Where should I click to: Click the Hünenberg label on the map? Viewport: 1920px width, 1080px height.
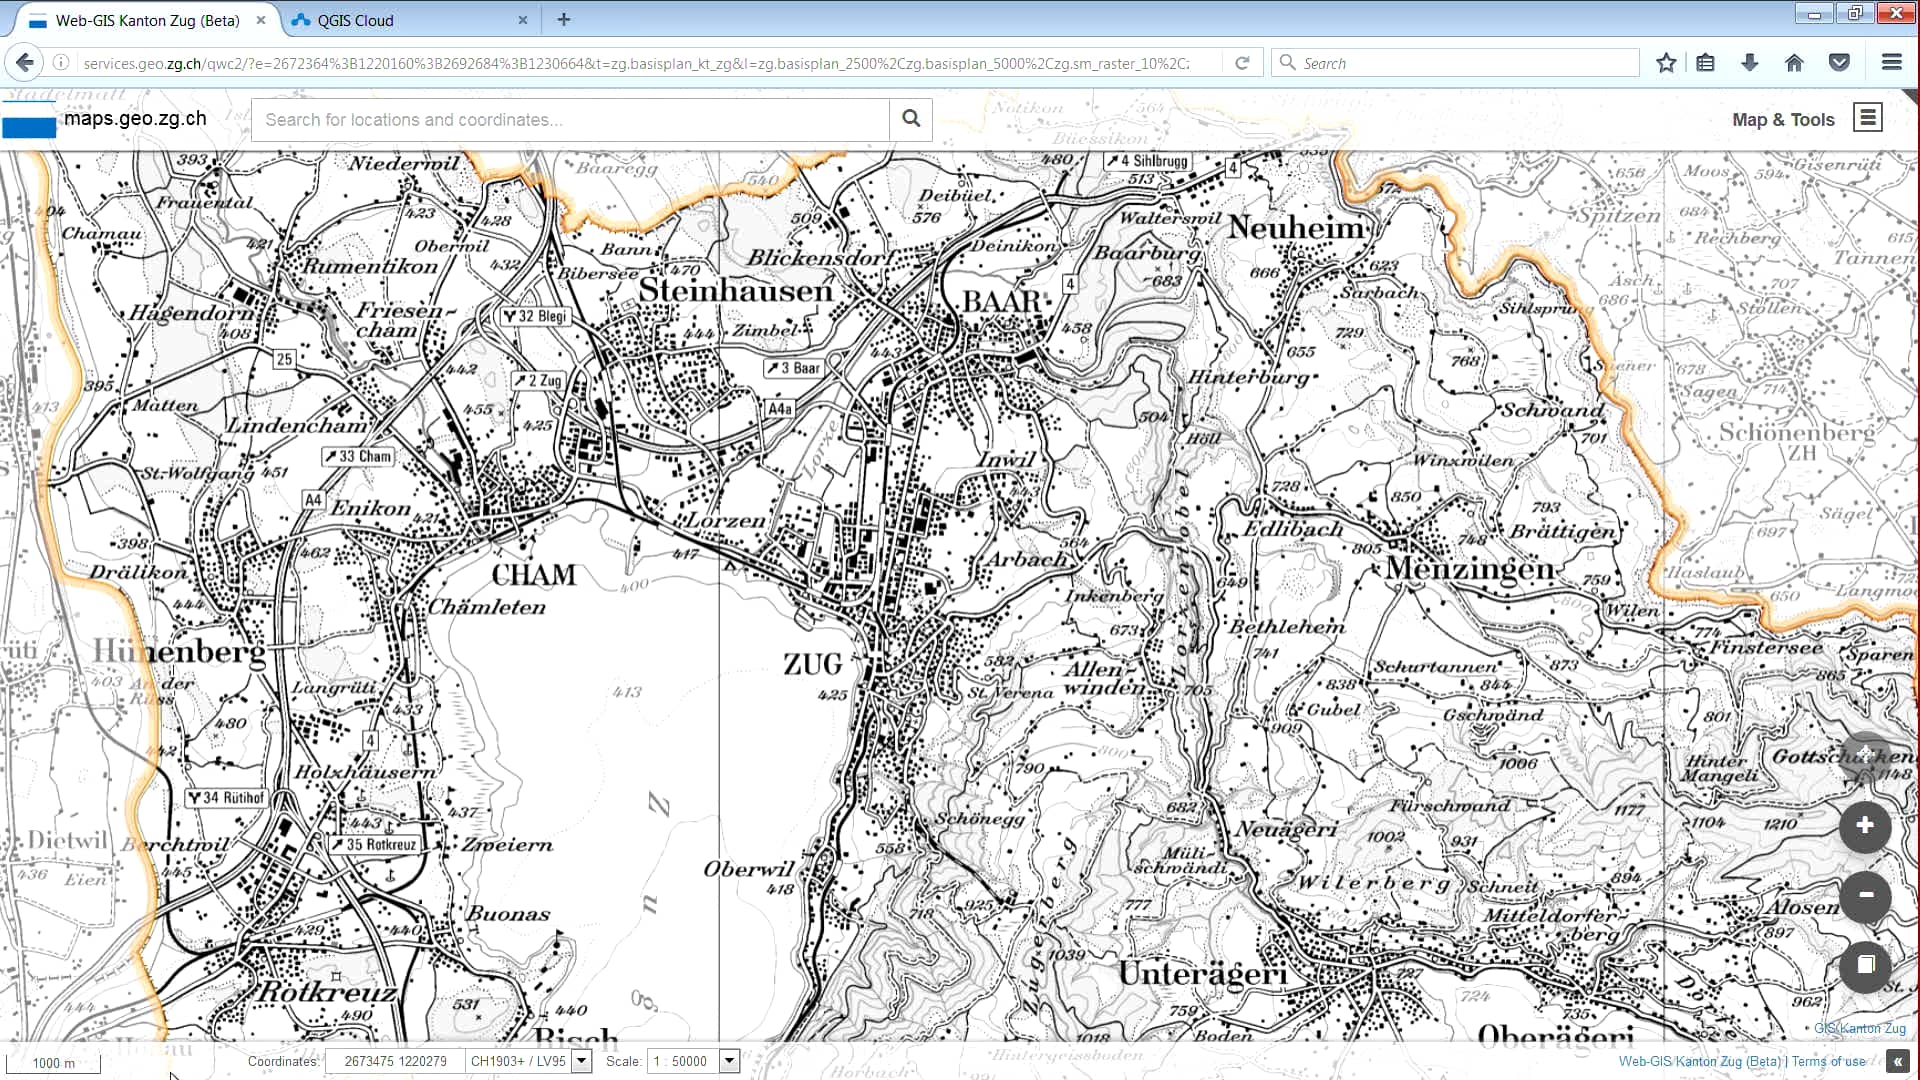pyautogui.click(x=180, y=652)
